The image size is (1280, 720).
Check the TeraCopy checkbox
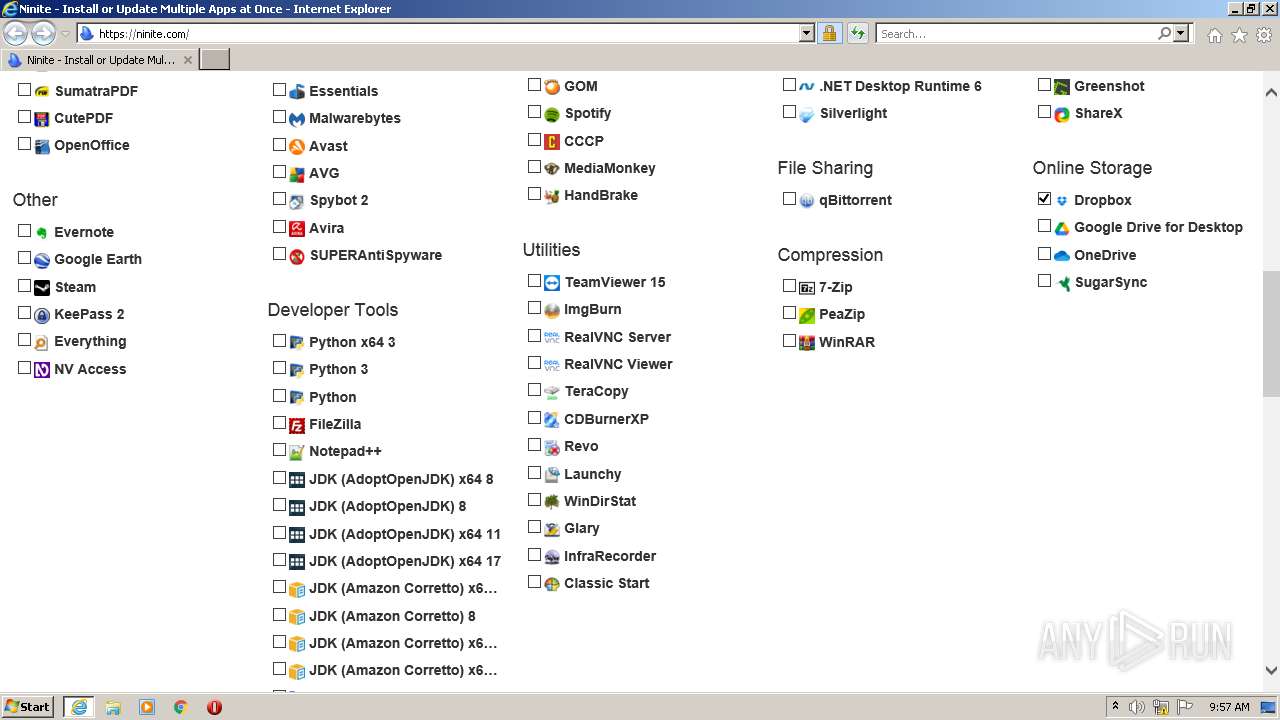[534, 390]
